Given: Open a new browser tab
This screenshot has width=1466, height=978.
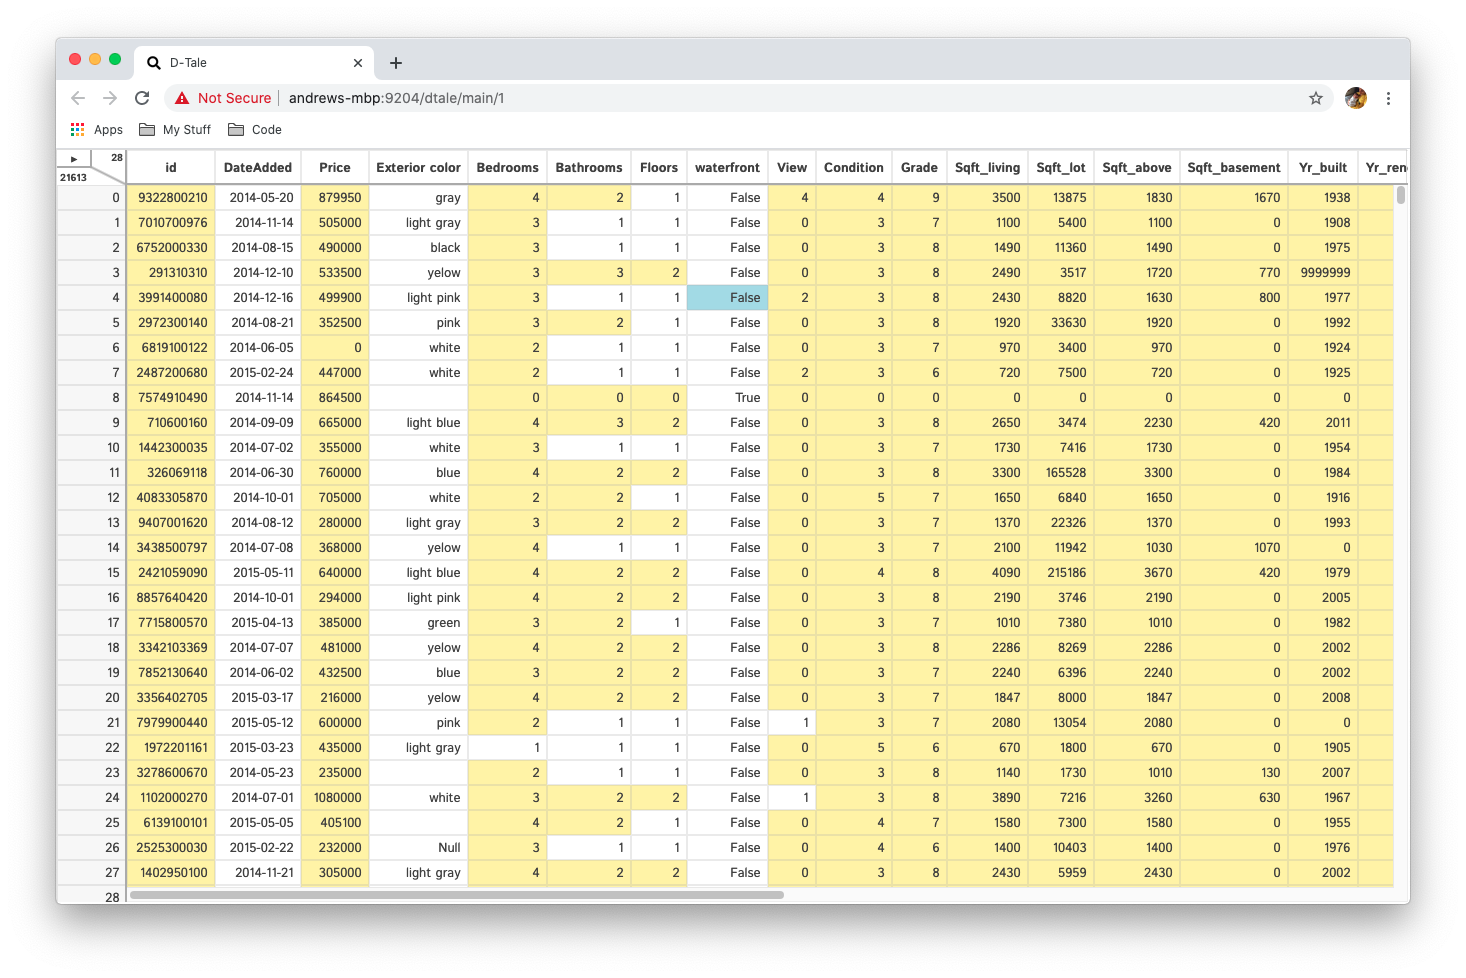Looking at the screenshot, I should click(x=396, y=63).
